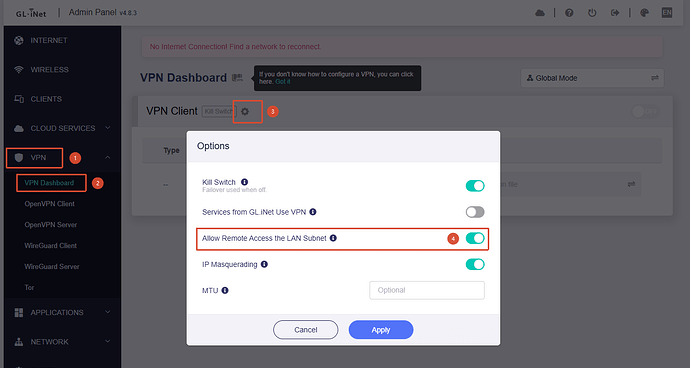Screen dimensions: 690x368
Task: Click the Cancel button
Action: [x=305, y=330]
